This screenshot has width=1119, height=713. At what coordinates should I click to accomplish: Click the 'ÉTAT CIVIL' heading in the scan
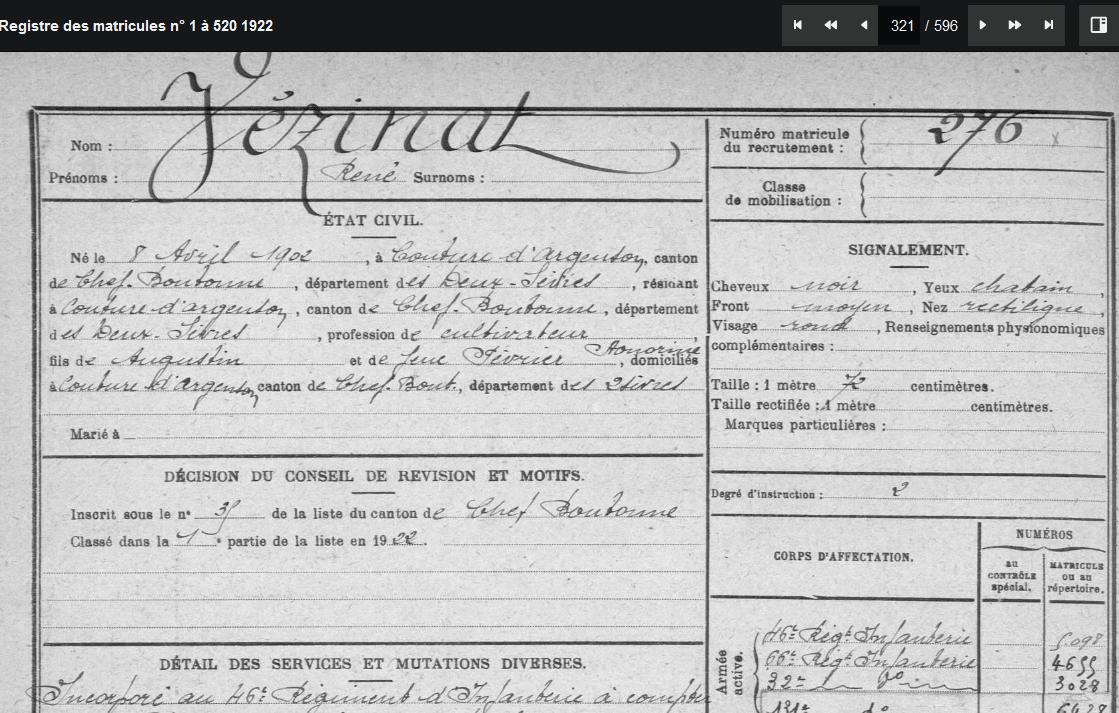(372, 220)
